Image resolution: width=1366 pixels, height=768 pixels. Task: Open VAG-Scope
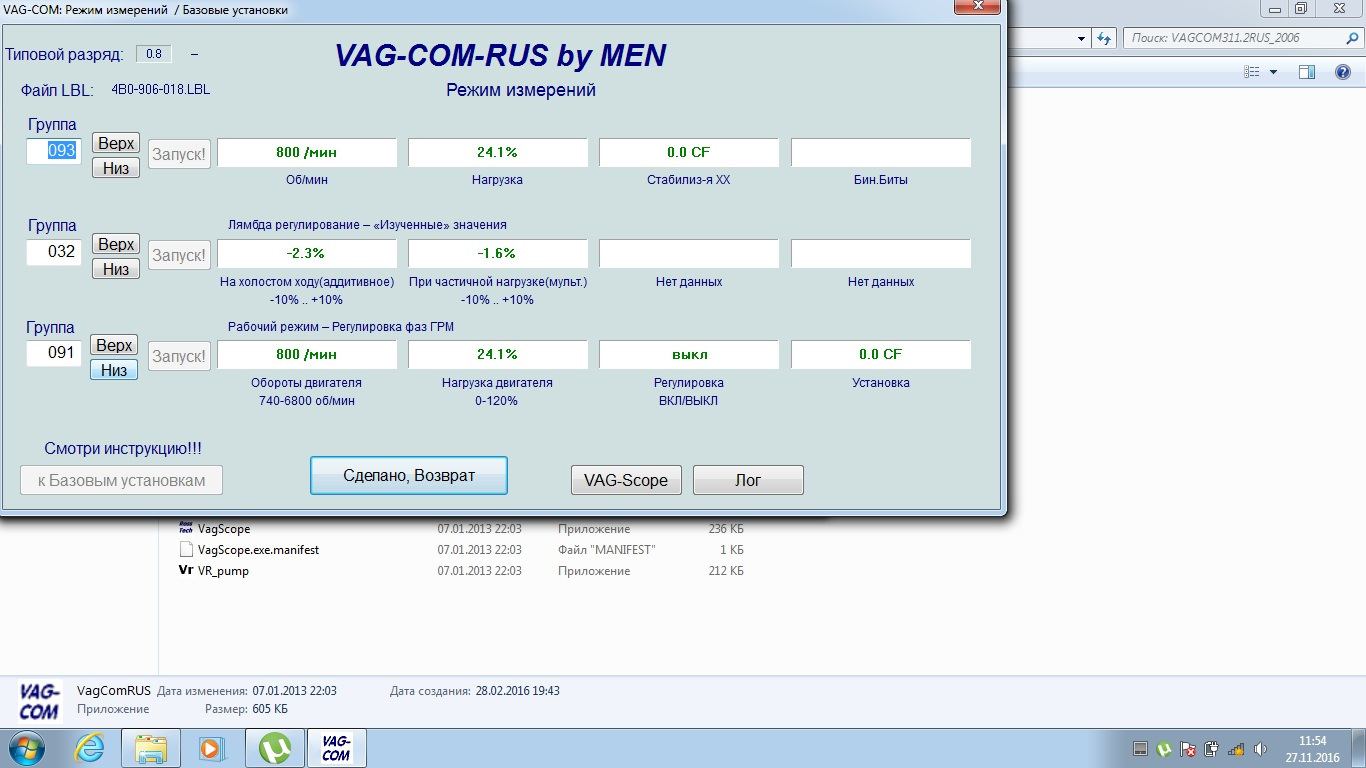(626, 480)
